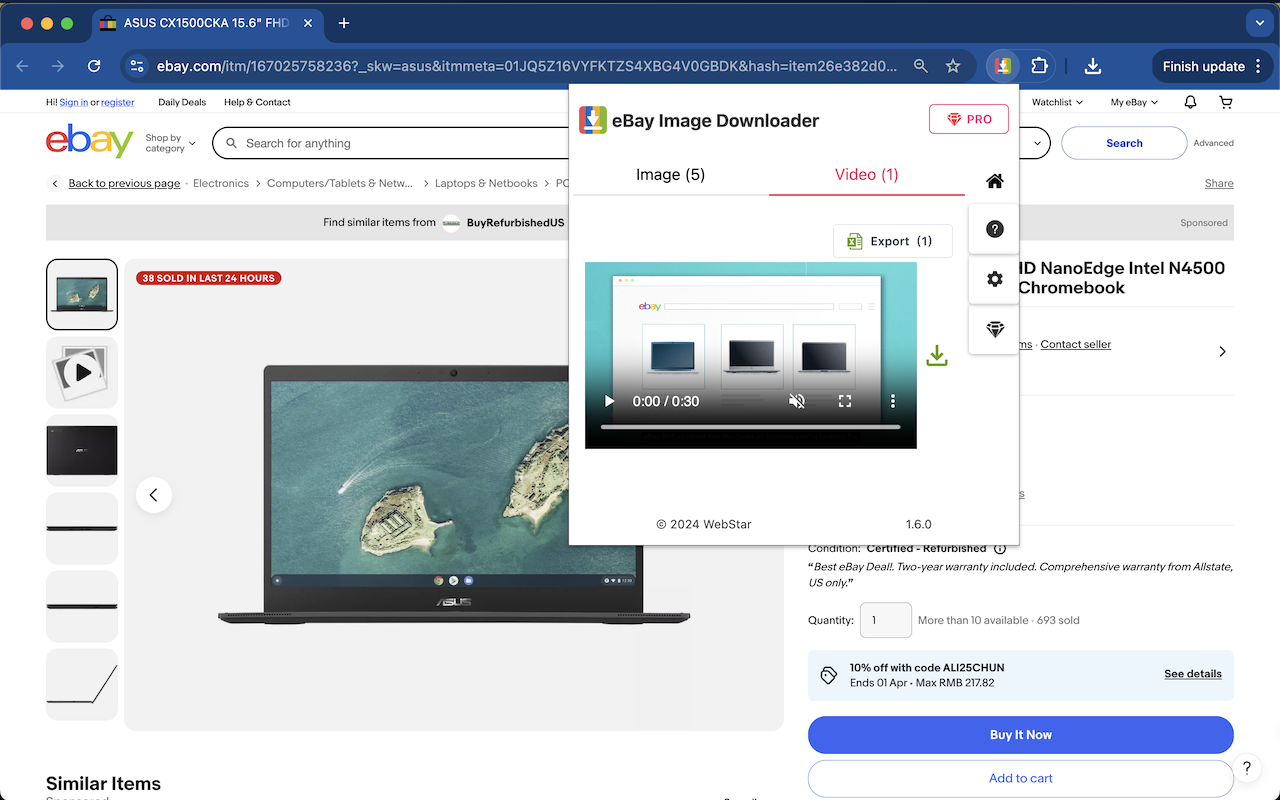Click the home icon in the extension popup
The width and height of the screenshot is (1280, 800).
coord(994,181)
